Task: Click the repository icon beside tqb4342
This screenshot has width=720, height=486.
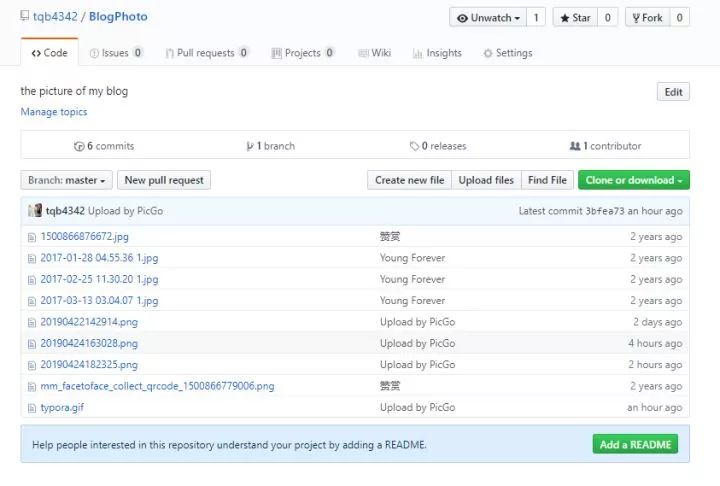Action: click(x=25, y=16)
